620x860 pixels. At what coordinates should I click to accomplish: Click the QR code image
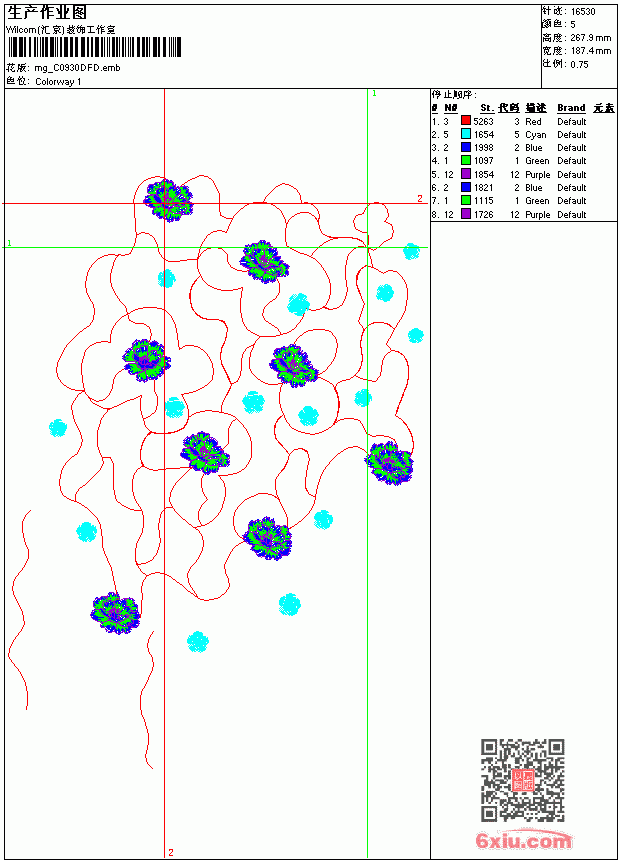click(x=523, y=780)
